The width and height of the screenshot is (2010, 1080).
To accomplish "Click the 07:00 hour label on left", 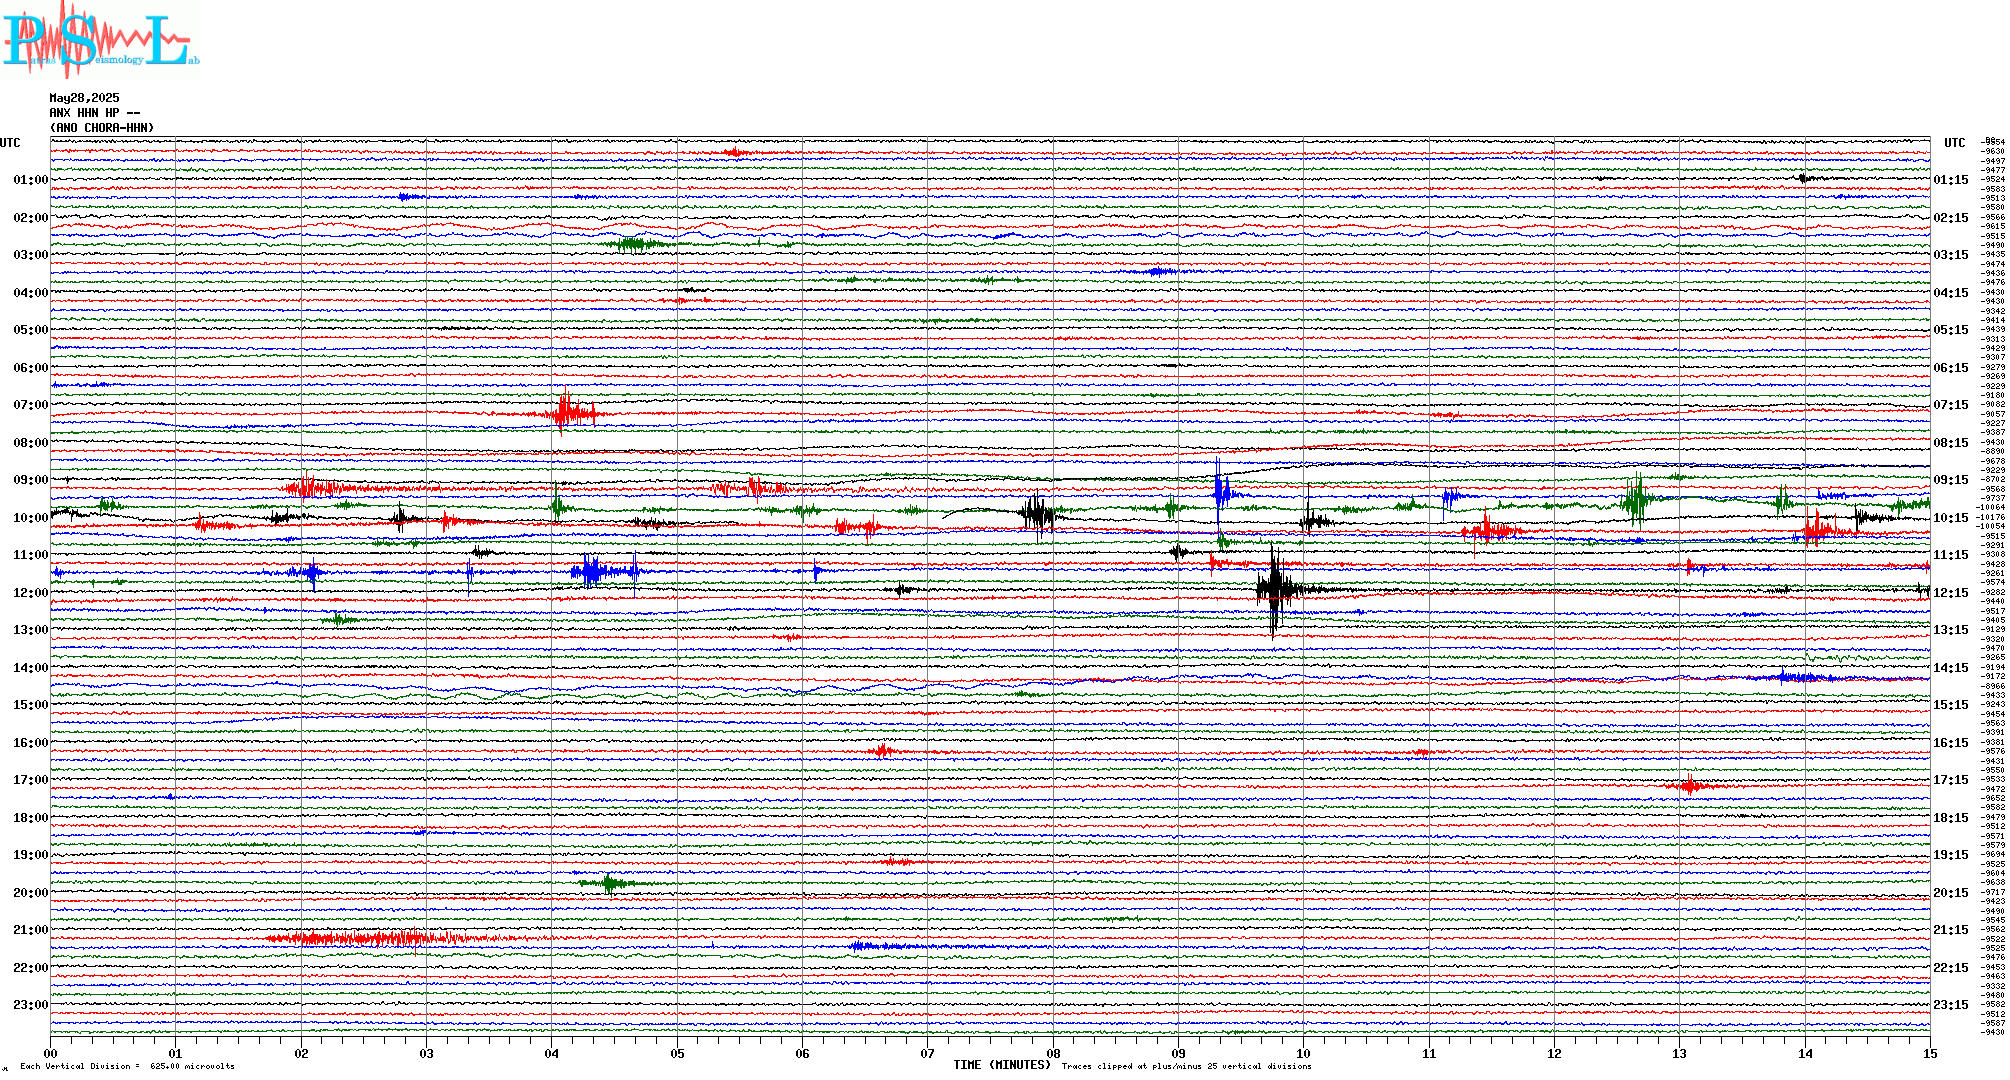I will pos(30,405).
